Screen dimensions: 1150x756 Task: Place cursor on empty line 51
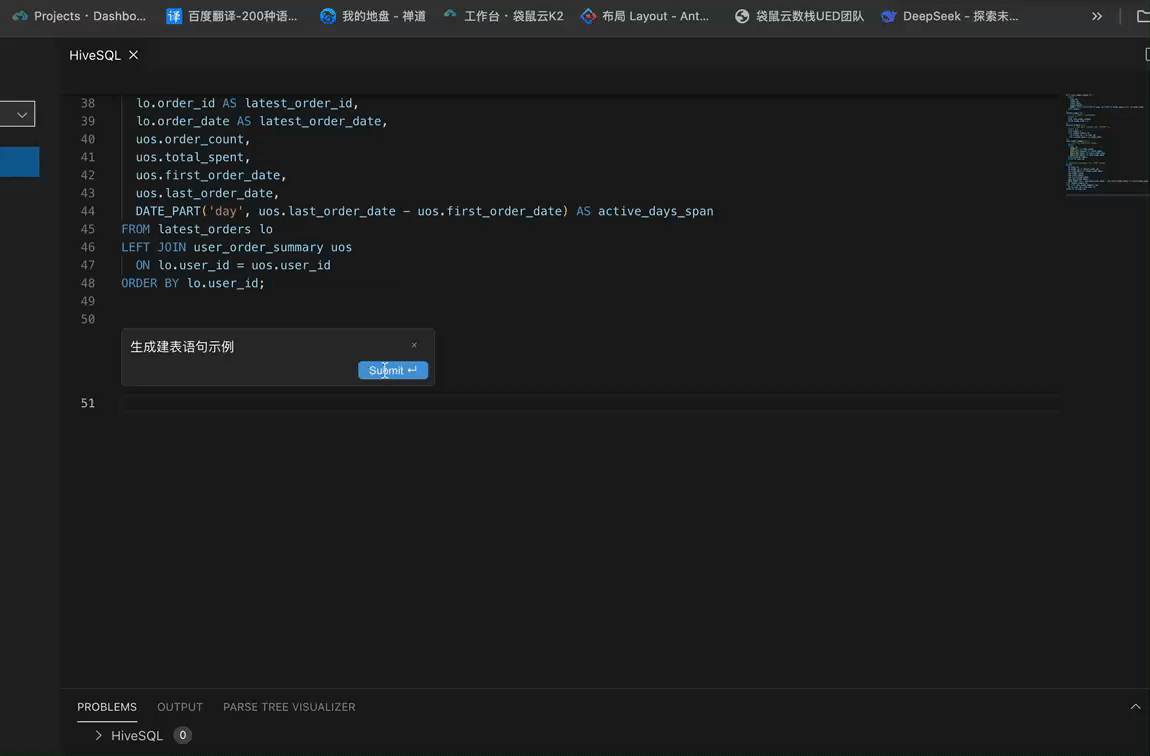click(x=590, y=403)
